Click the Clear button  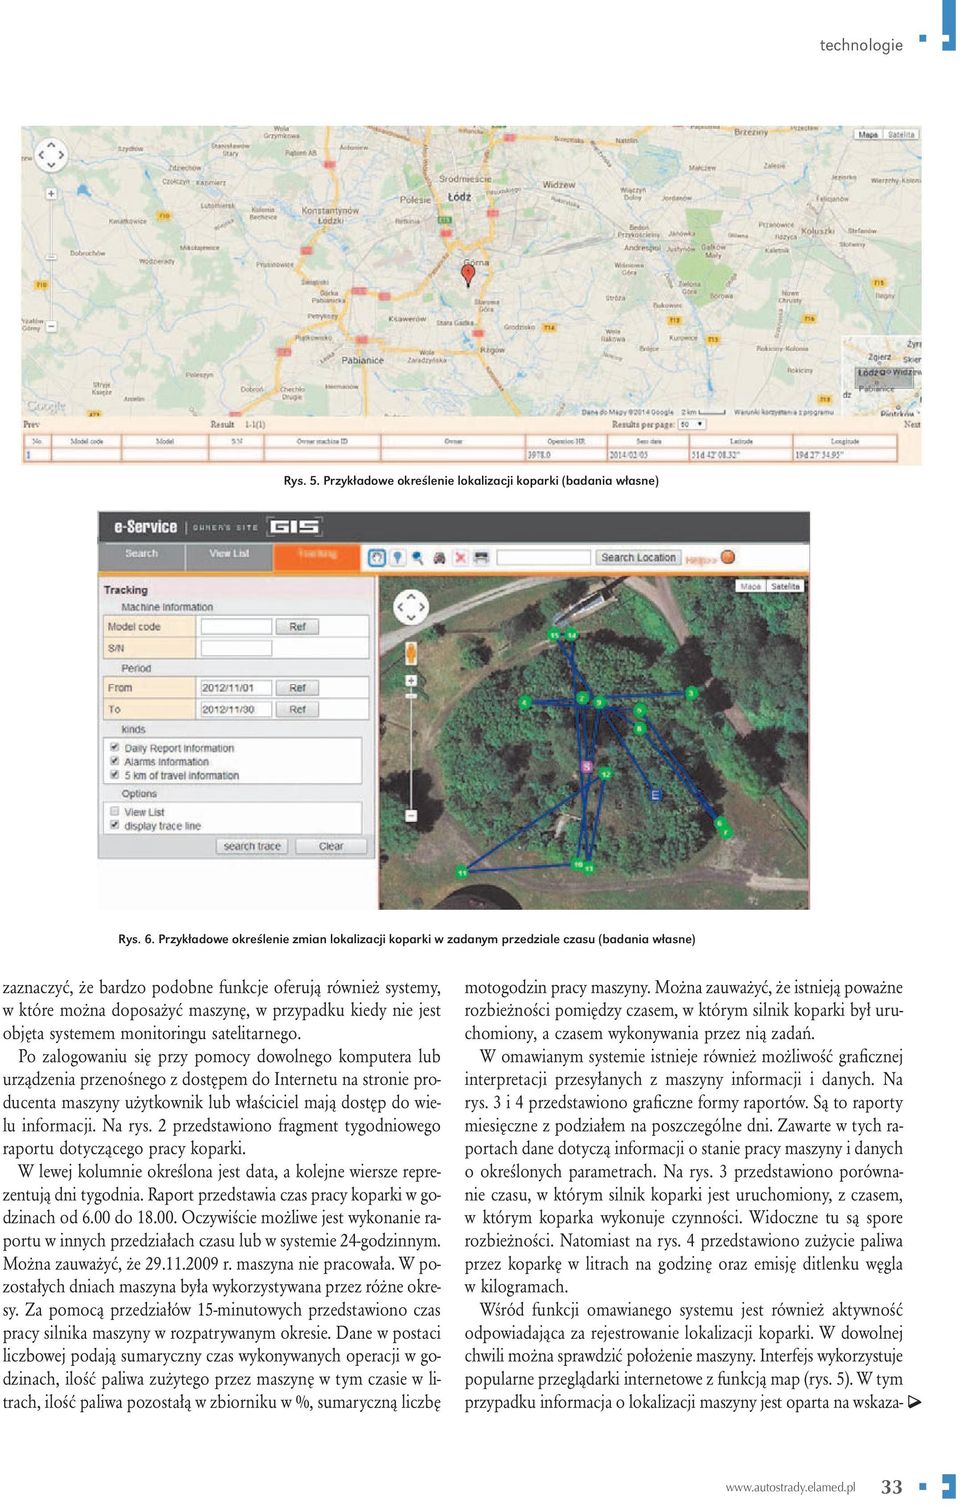click(x=331, y=846)
